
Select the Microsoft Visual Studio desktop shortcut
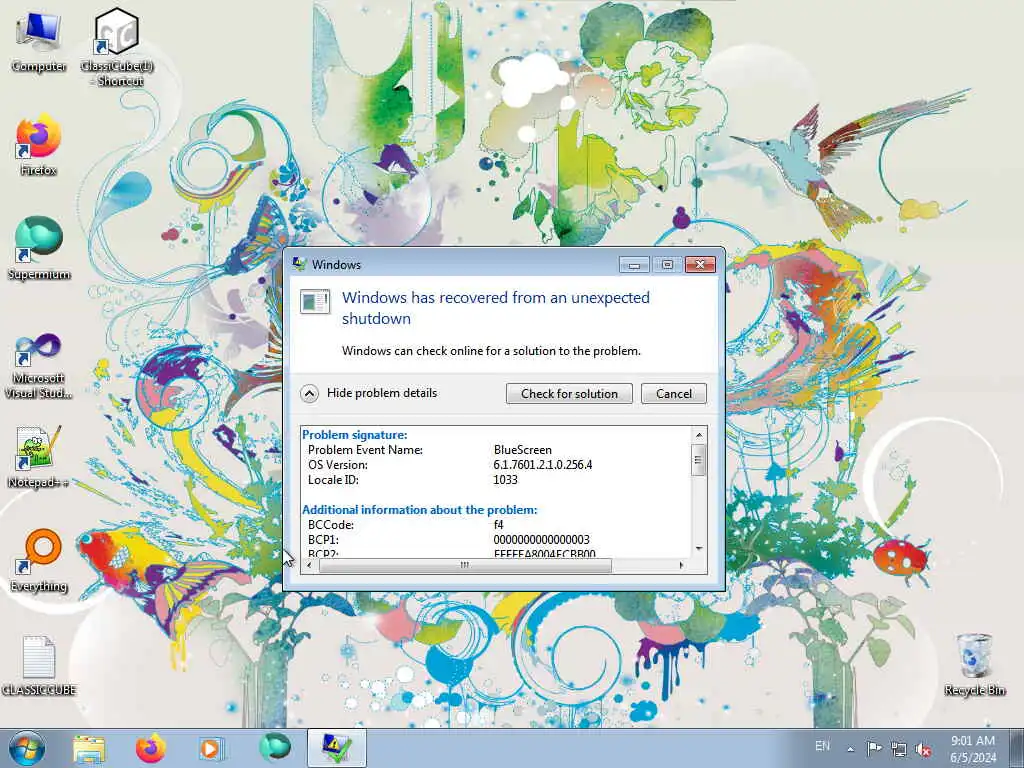[x=39, y=366]
